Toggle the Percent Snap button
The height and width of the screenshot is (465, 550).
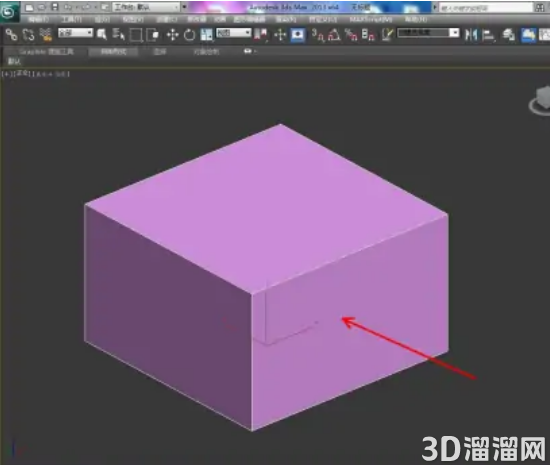(x=351, y=35)
